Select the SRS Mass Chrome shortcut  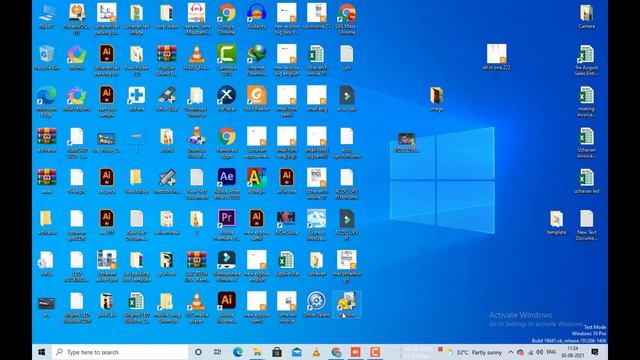pyautogui.click(x=347, y=18)
